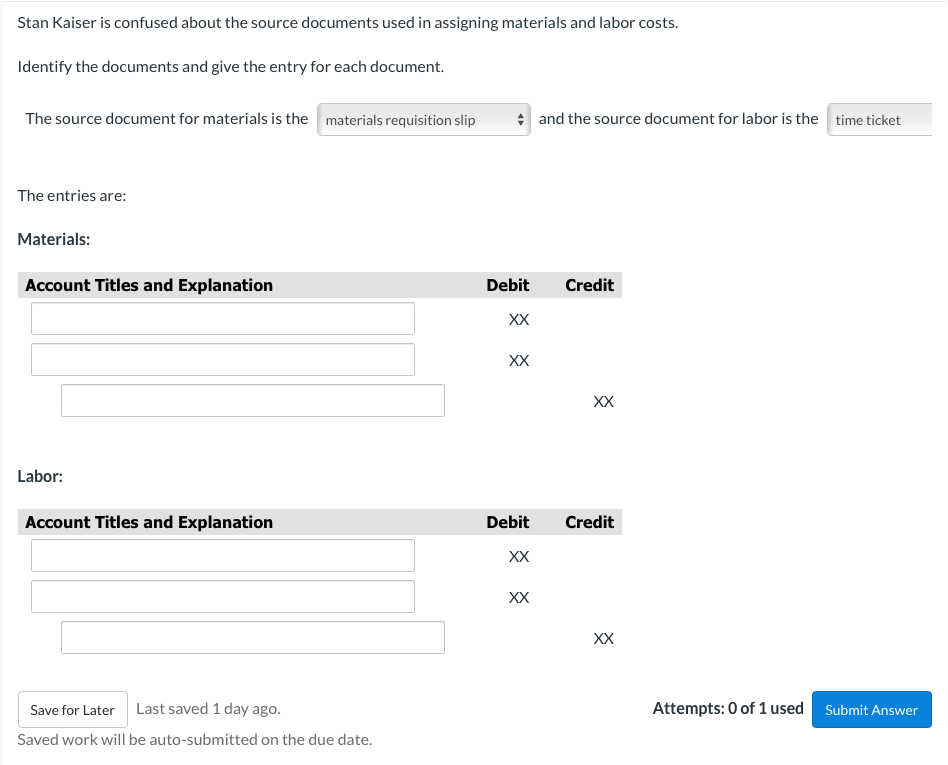Click 'The entries are:' text
The image size is (948, 765).
(x=72, y=196)
